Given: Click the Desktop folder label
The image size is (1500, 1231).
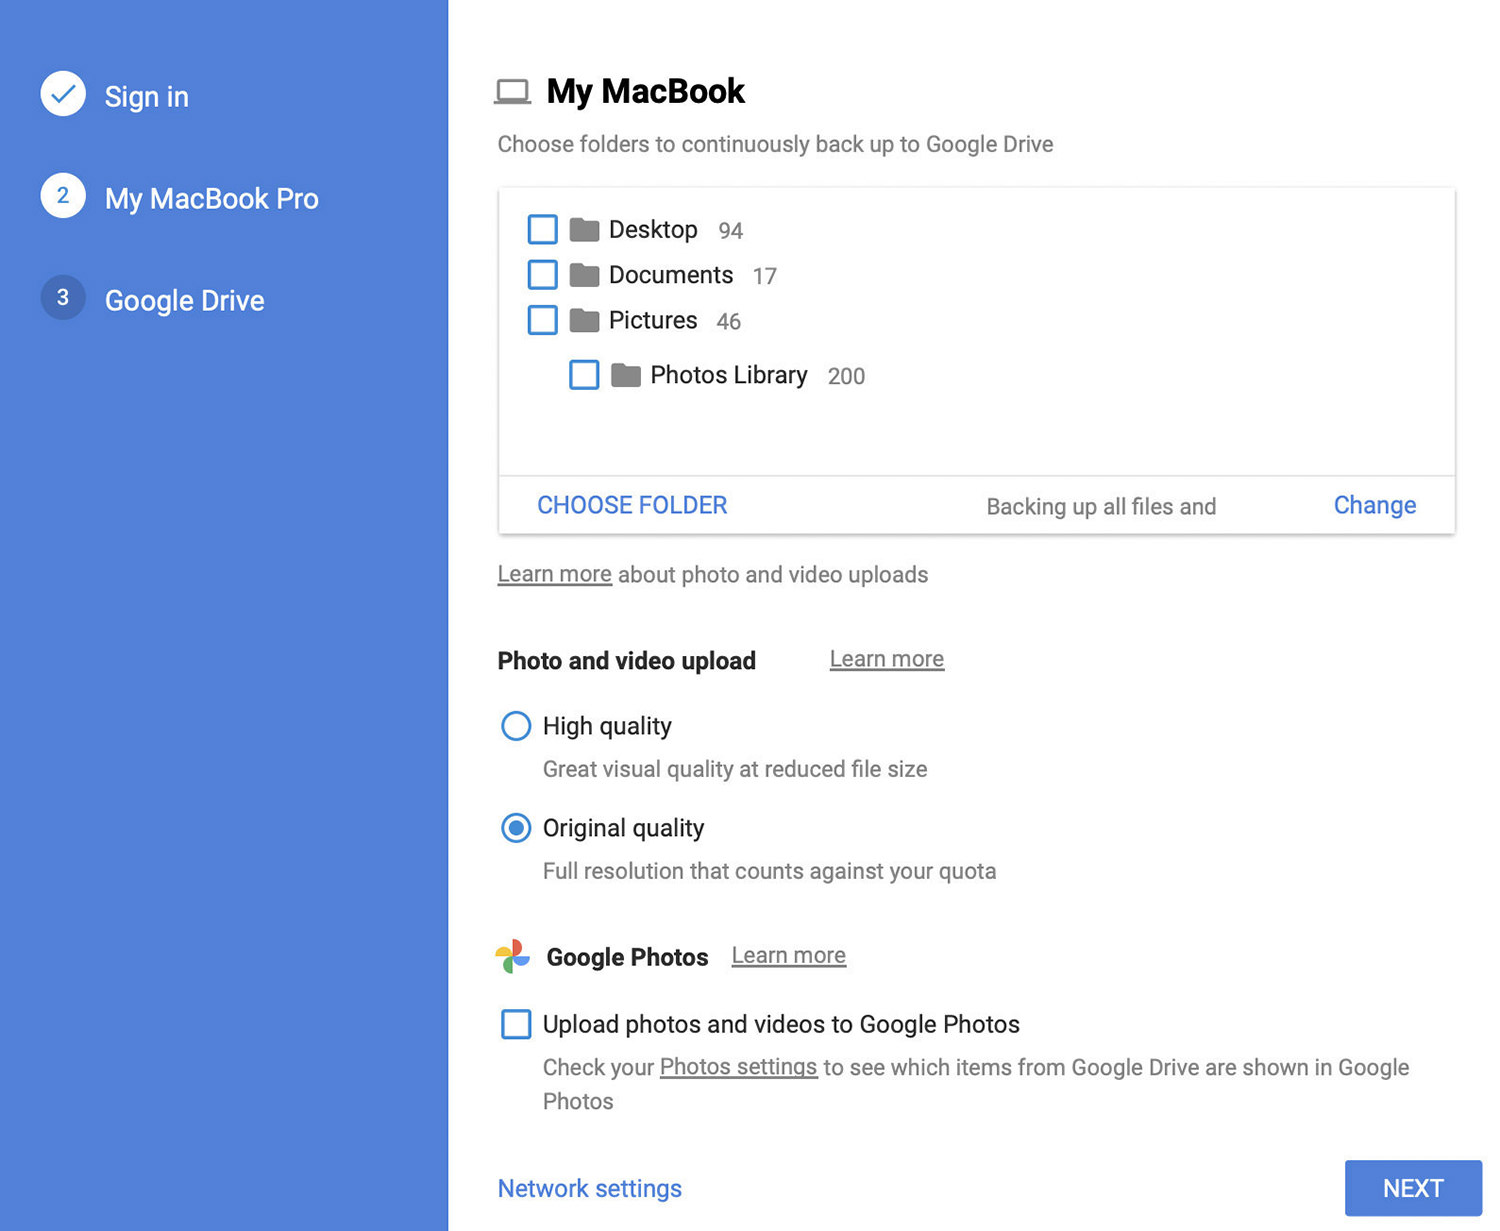Looking at the screenshot, I should (653, 229).
